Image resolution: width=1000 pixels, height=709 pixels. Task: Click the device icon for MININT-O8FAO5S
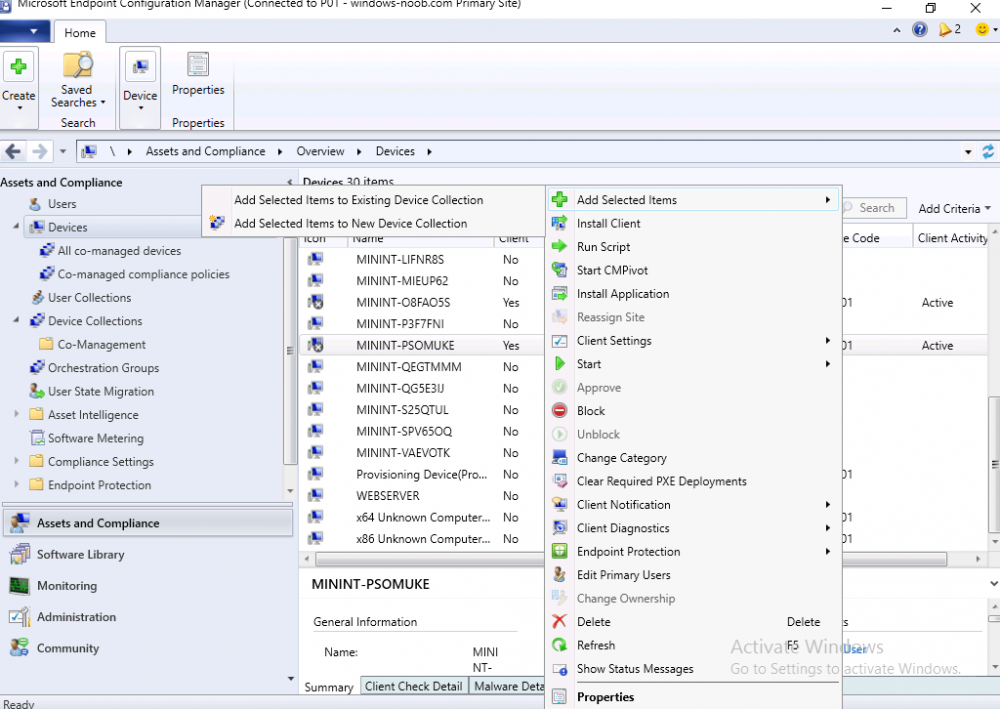(x=315, y=302)
